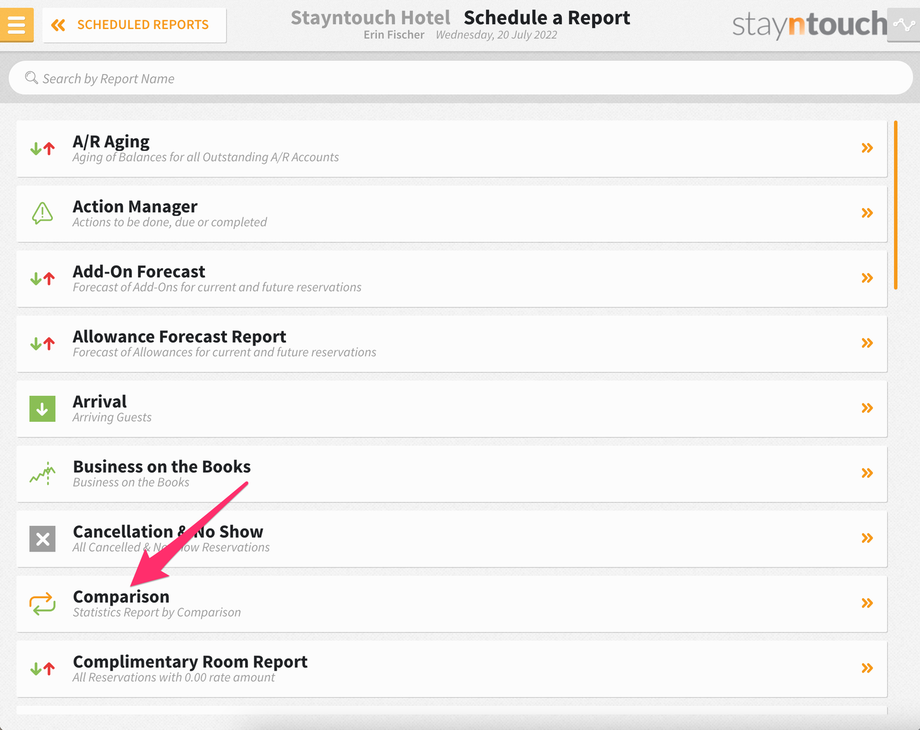Click the green Arrival down-arrow icon
The height and width of the screenshot is (730, 920).
[42, 408]
